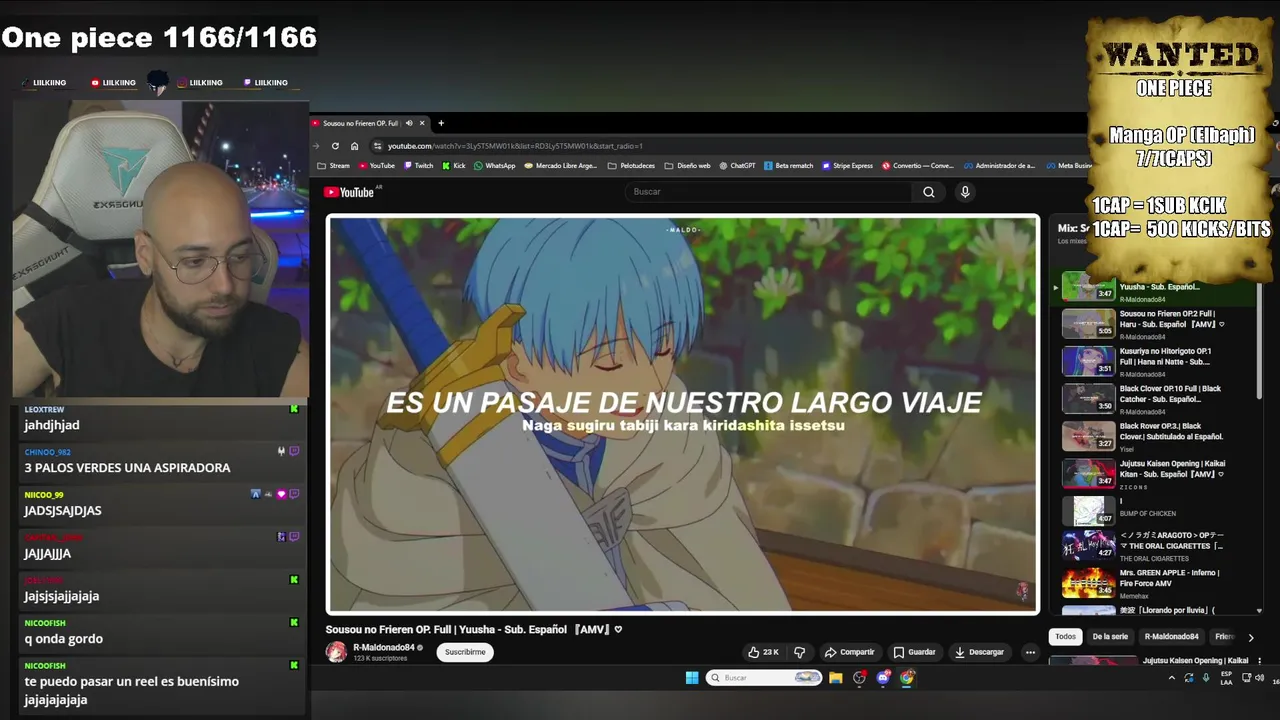Go to browser home page icon
The width and height of the screenshot is (1280, 720).
pos(354,146)
